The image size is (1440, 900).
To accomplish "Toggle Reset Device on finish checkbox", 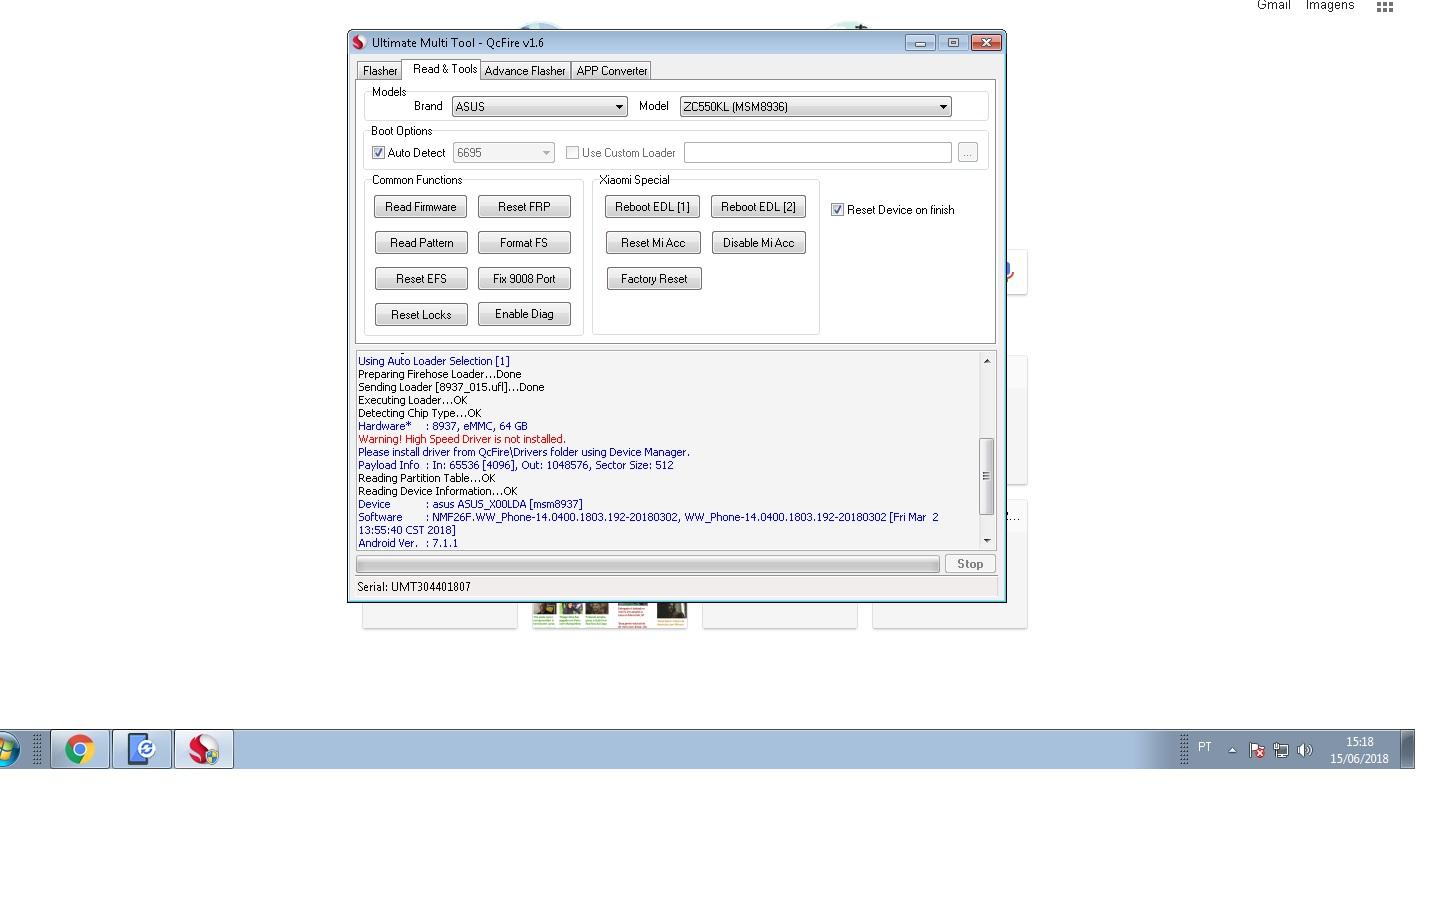I will (x=837, y=210).
